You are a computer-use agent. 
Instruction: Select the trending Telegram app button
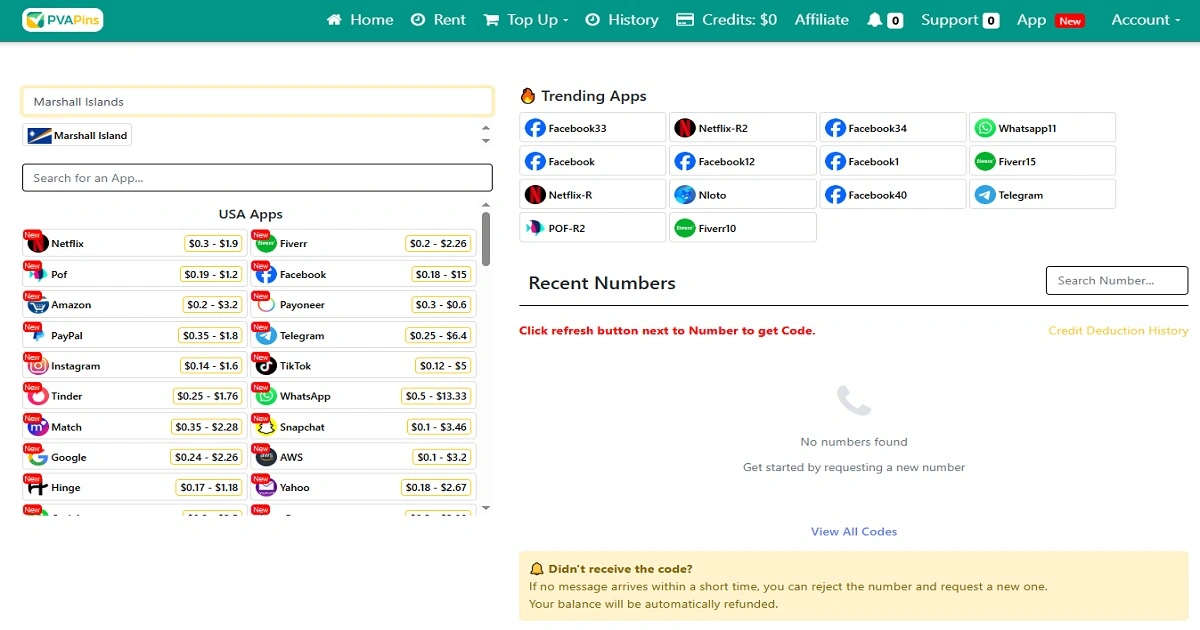1042,194
